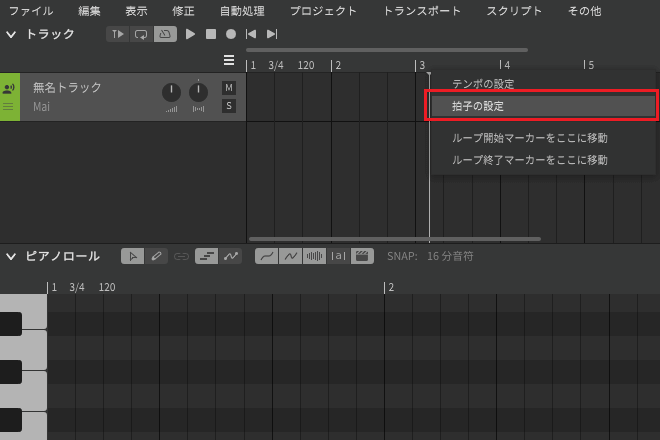Click the Record button
Screen dimensions: 660x440
pyautogui.click(x=230, y=34)
